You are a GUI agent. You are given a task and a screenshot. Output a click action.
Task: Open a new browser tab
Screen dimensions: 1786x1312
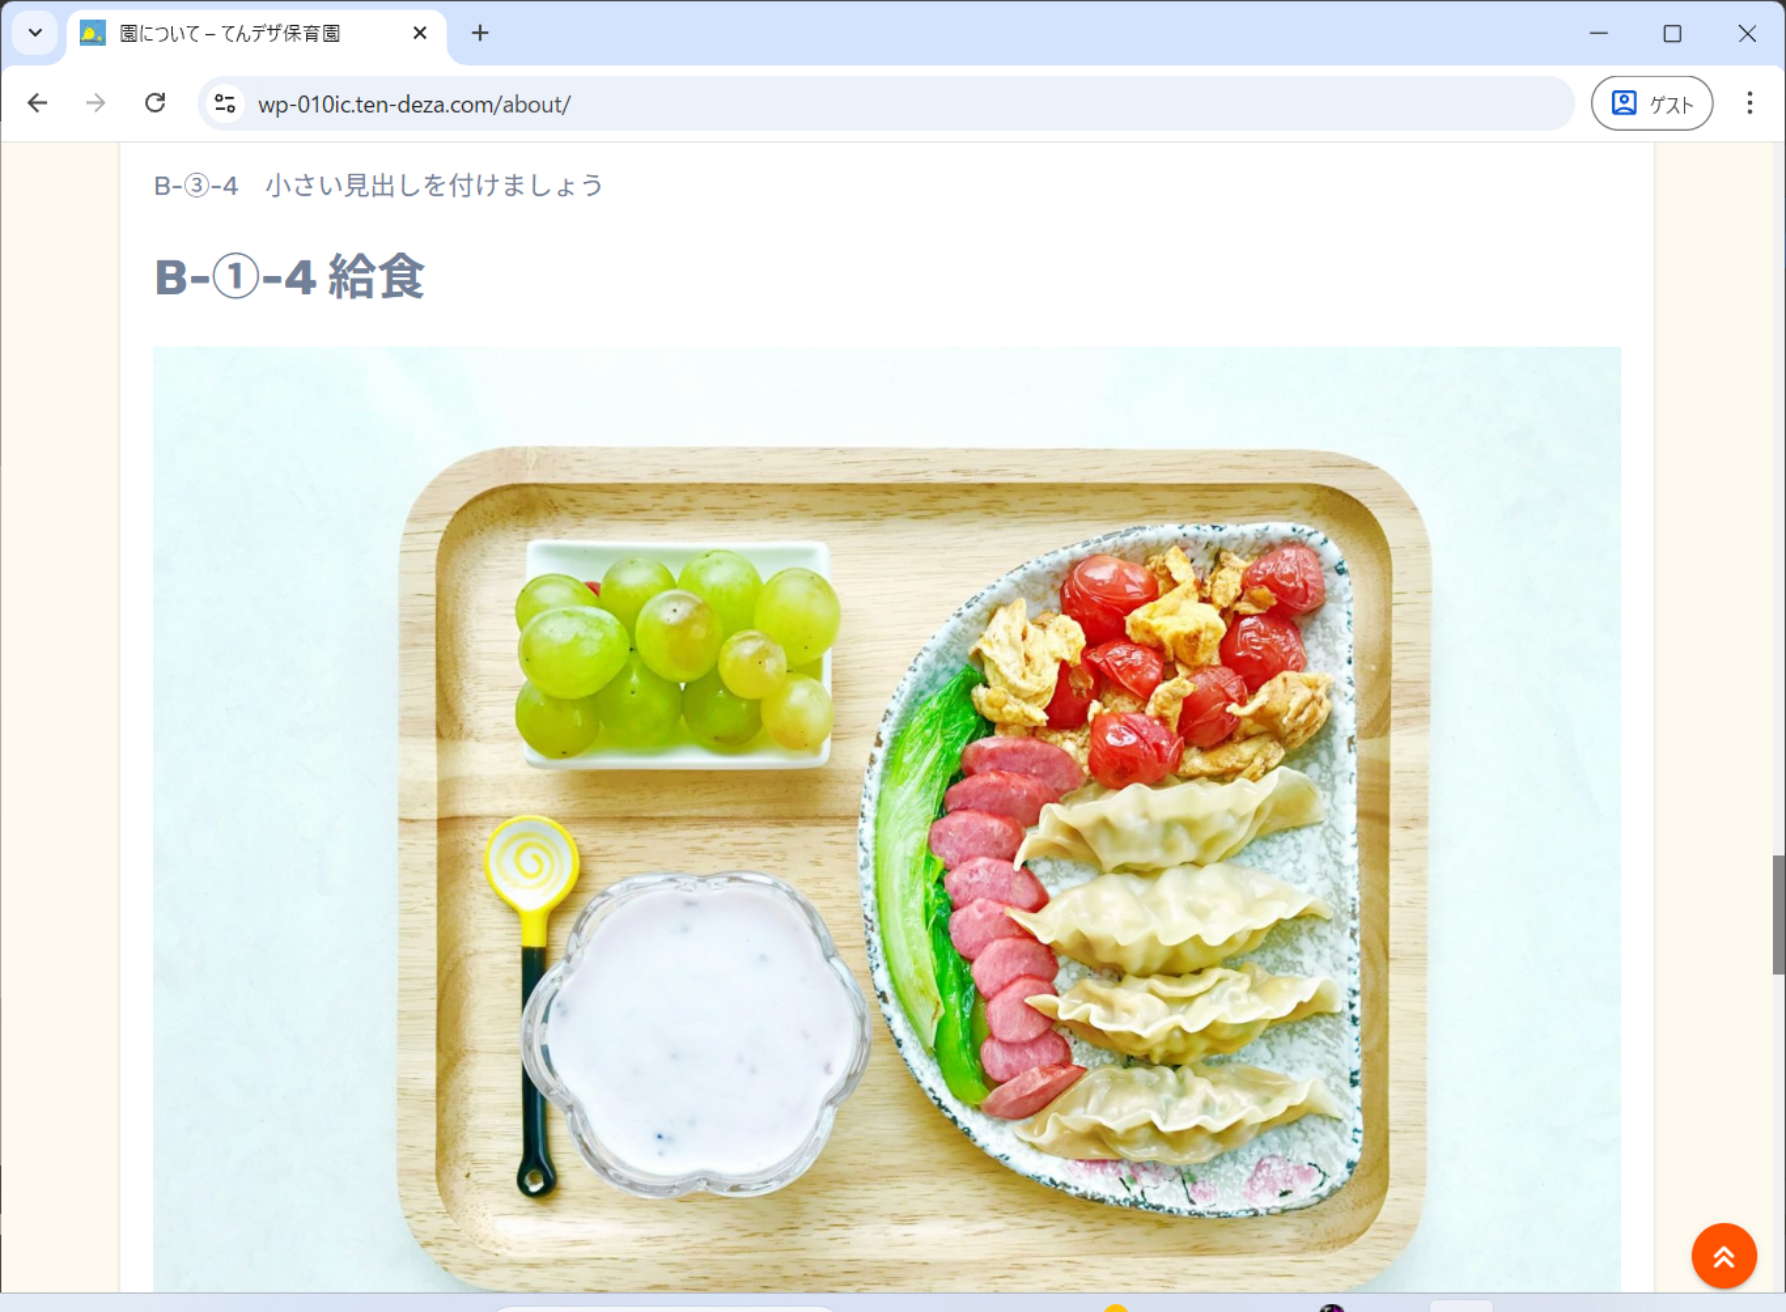click(480, 33)
